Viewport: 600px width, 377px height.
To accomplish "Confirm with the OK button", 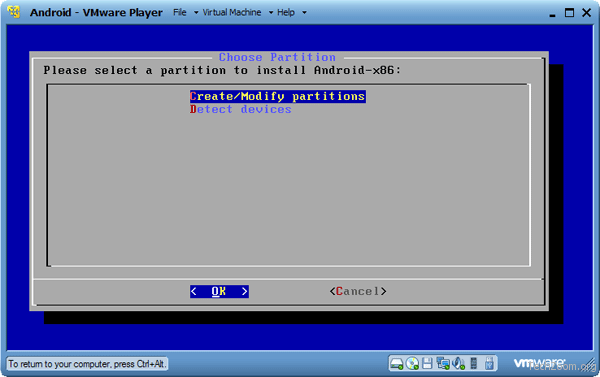I will (219, 292).
